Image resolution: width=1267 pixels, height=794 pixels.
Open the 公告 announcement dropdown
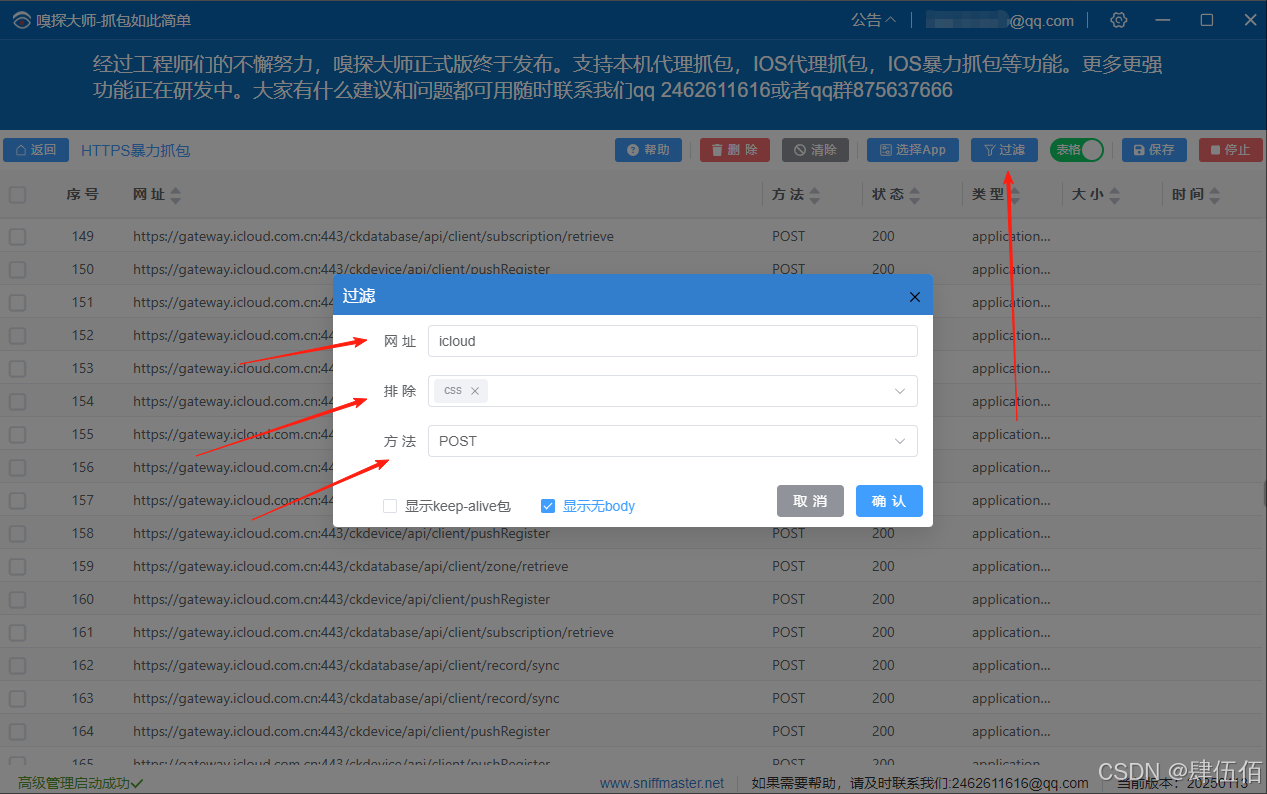[x=873, y=20]
